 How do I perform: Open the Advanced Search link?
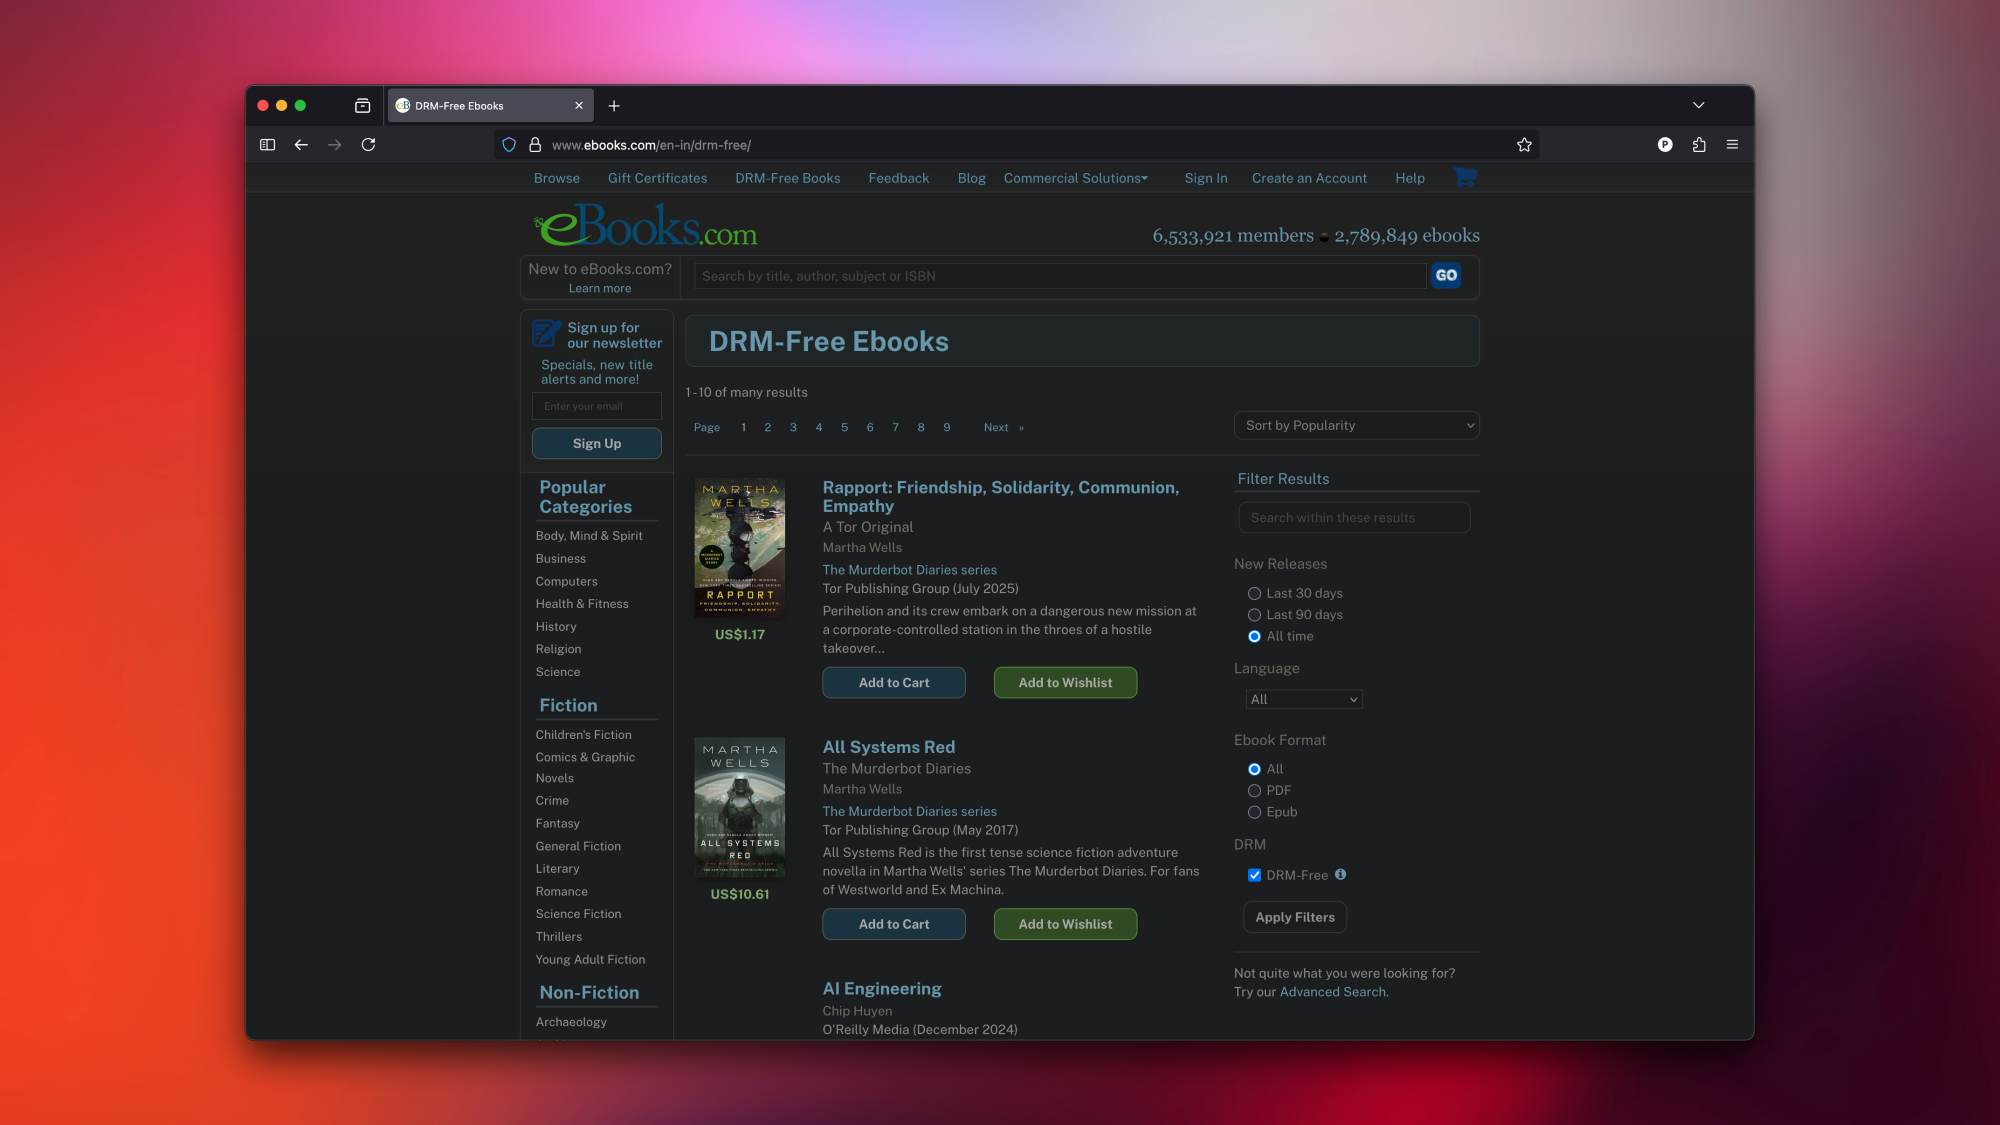(1333, 992)
